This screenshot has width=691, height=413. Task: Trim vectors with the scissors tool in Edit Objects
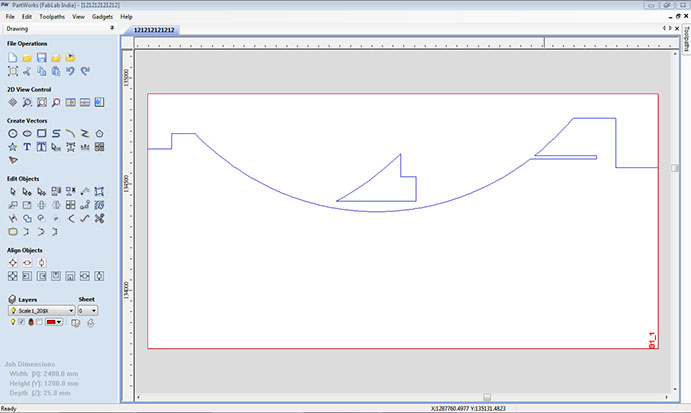point(100,218)
